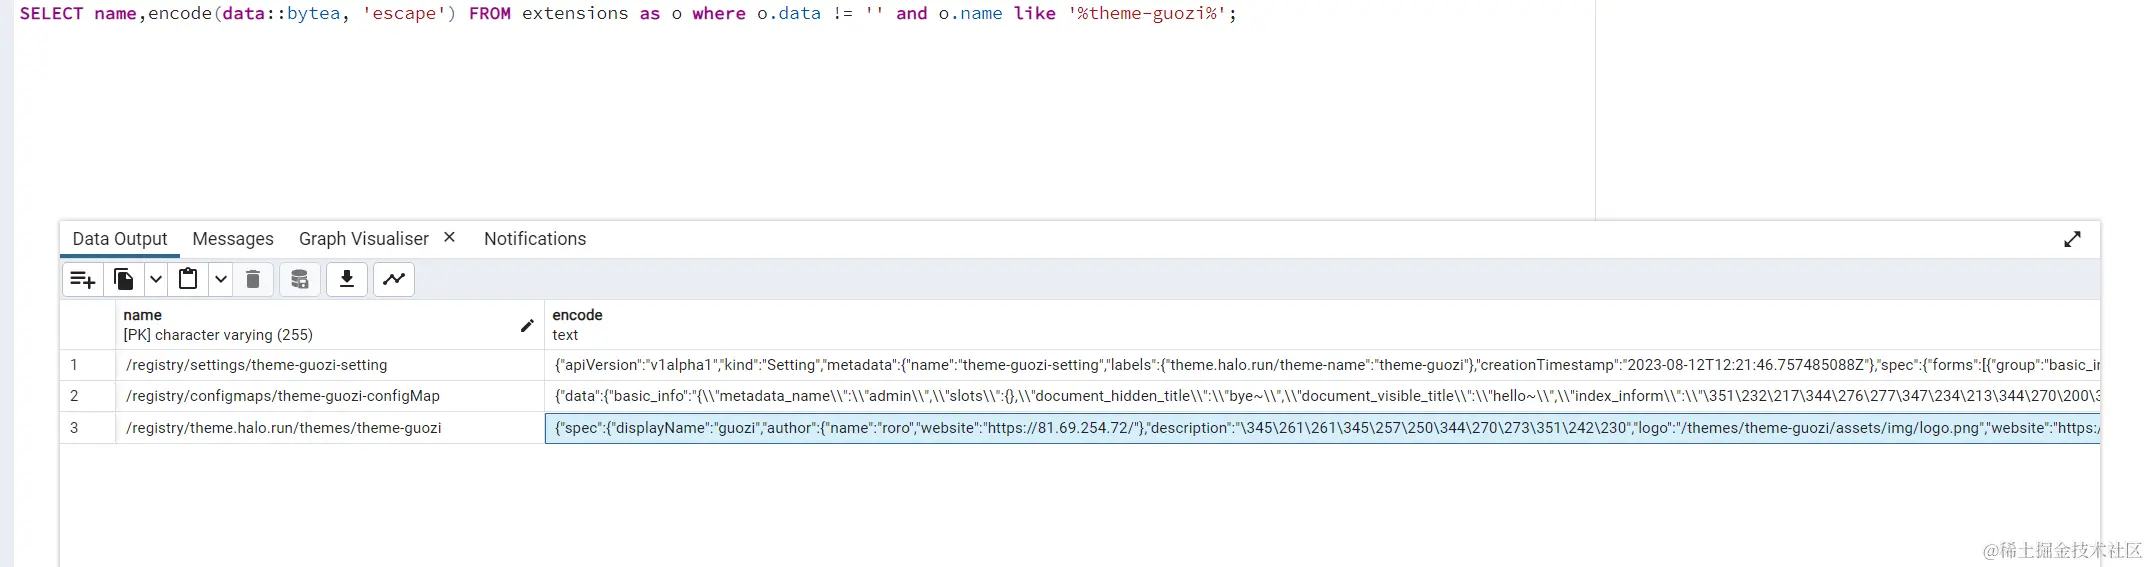Select row number 2 header

pyautogui.click(x=88, y=396)
